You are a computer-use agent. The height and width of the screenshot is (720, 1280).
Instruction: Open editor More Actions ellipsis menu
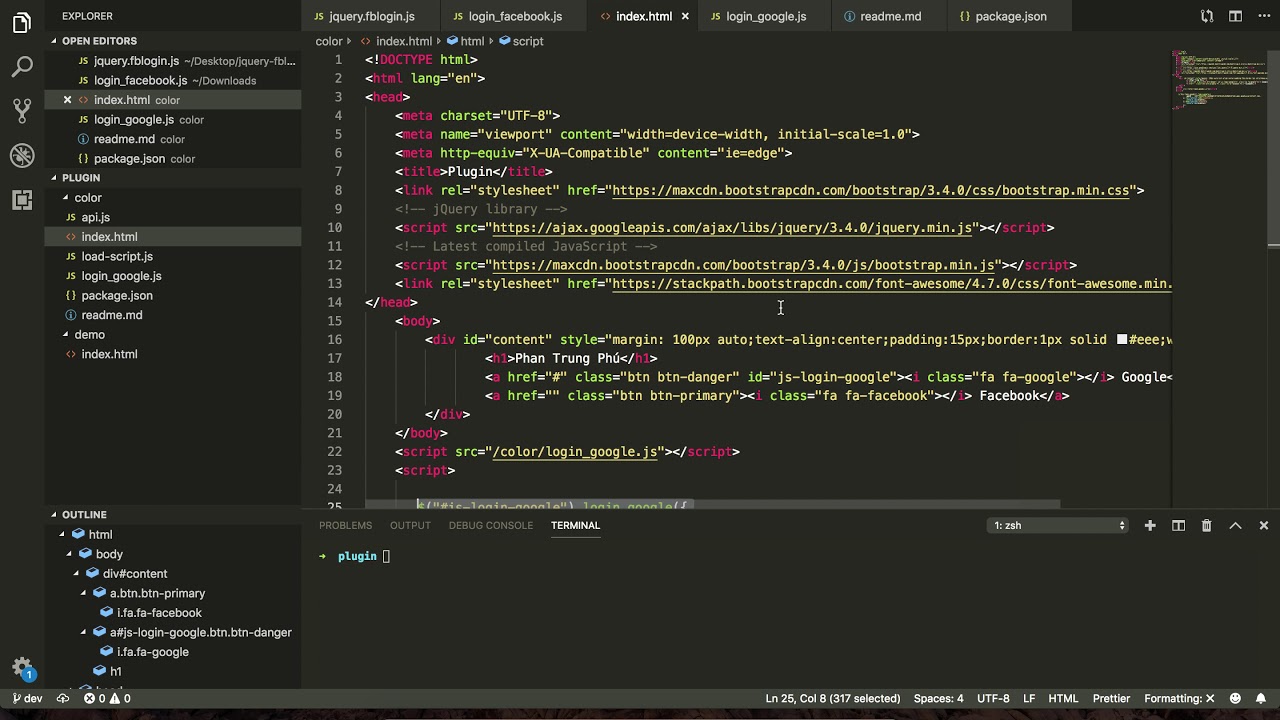coord(1262,16)
